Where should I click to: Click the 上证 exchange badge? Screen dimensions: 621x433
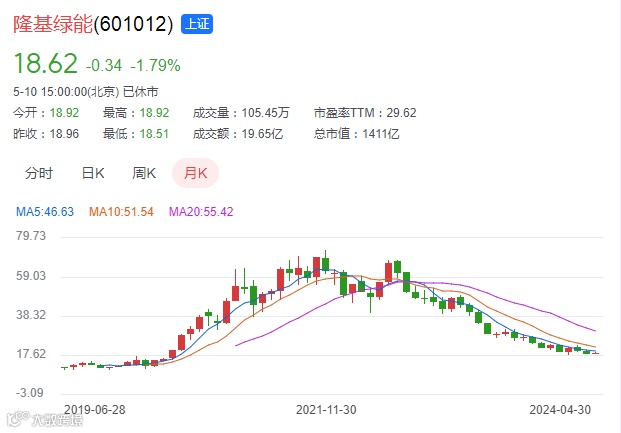[x=197, y=24]
